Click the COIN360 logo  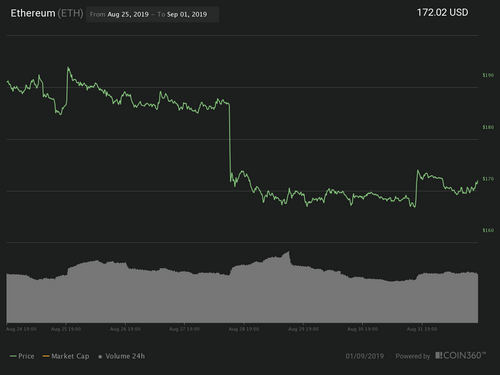[x=460, y=355]
